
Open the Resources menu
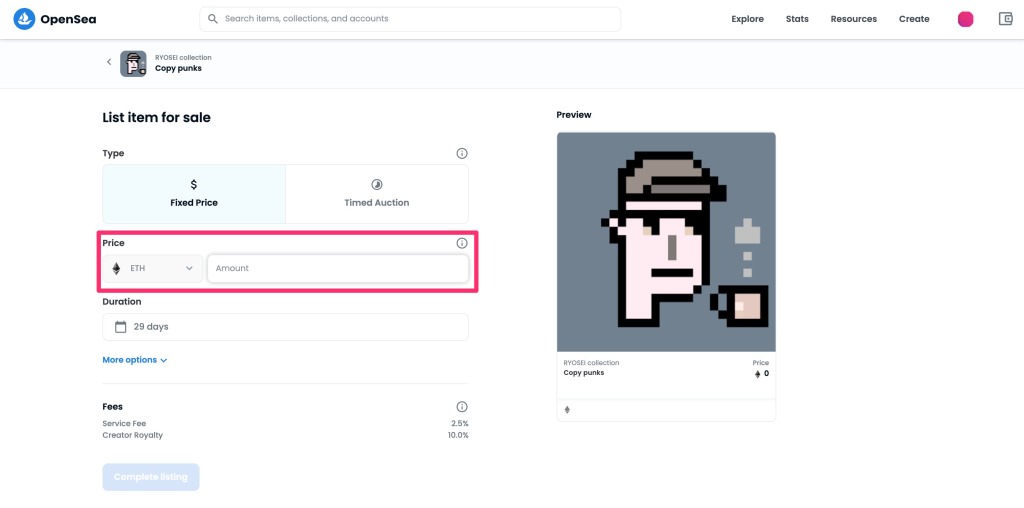[854, 19]
